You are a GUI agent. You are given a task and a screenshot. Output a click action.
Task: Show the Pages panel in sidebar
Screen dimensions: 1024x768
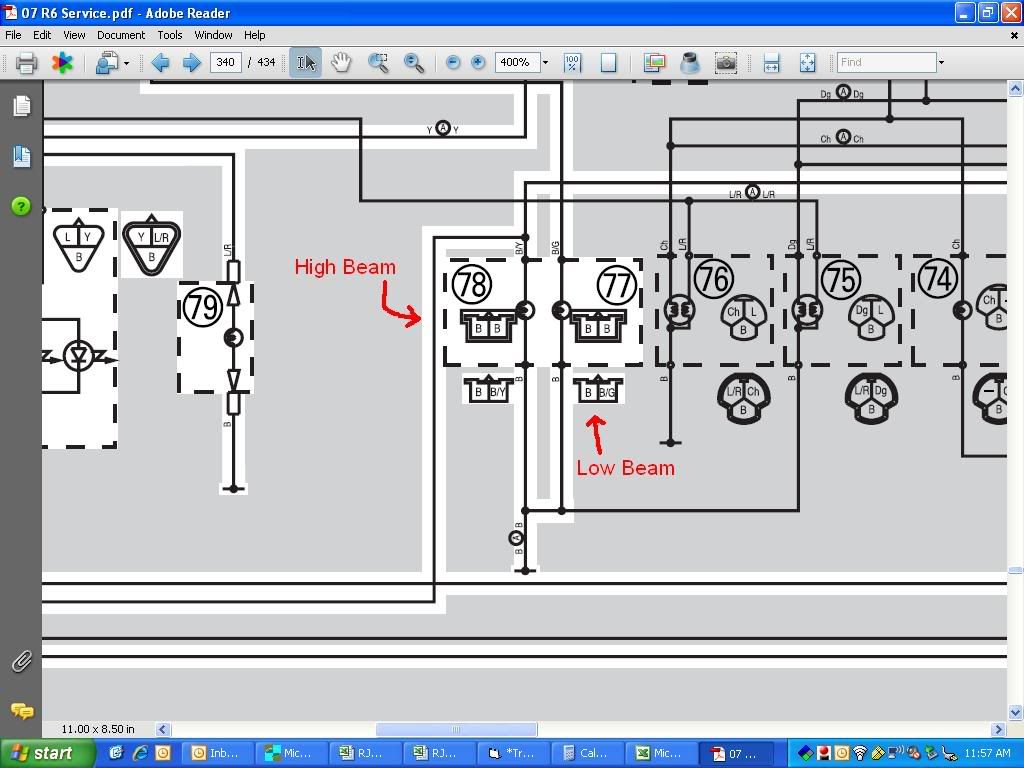(21, 106)
